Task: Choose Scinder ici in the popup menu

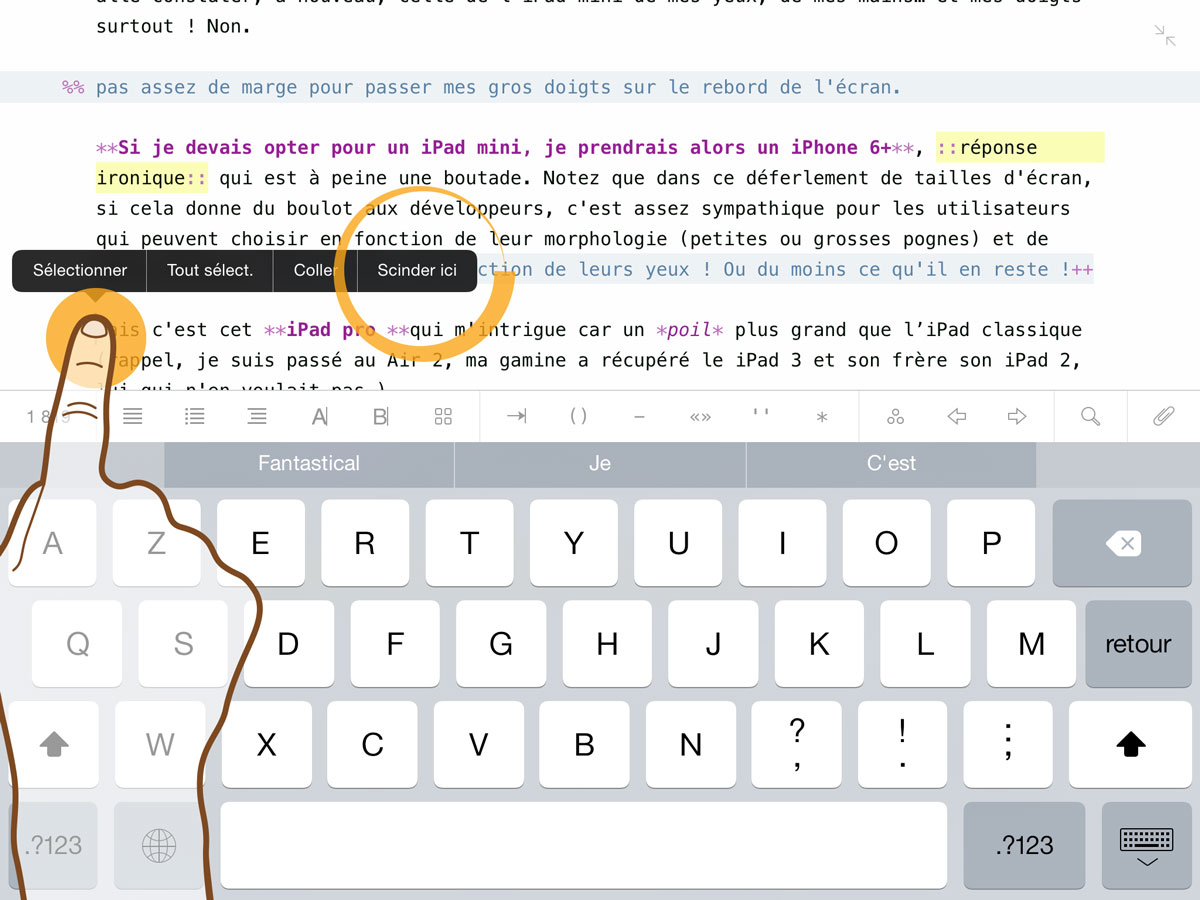Action: (x=417, y=270)
